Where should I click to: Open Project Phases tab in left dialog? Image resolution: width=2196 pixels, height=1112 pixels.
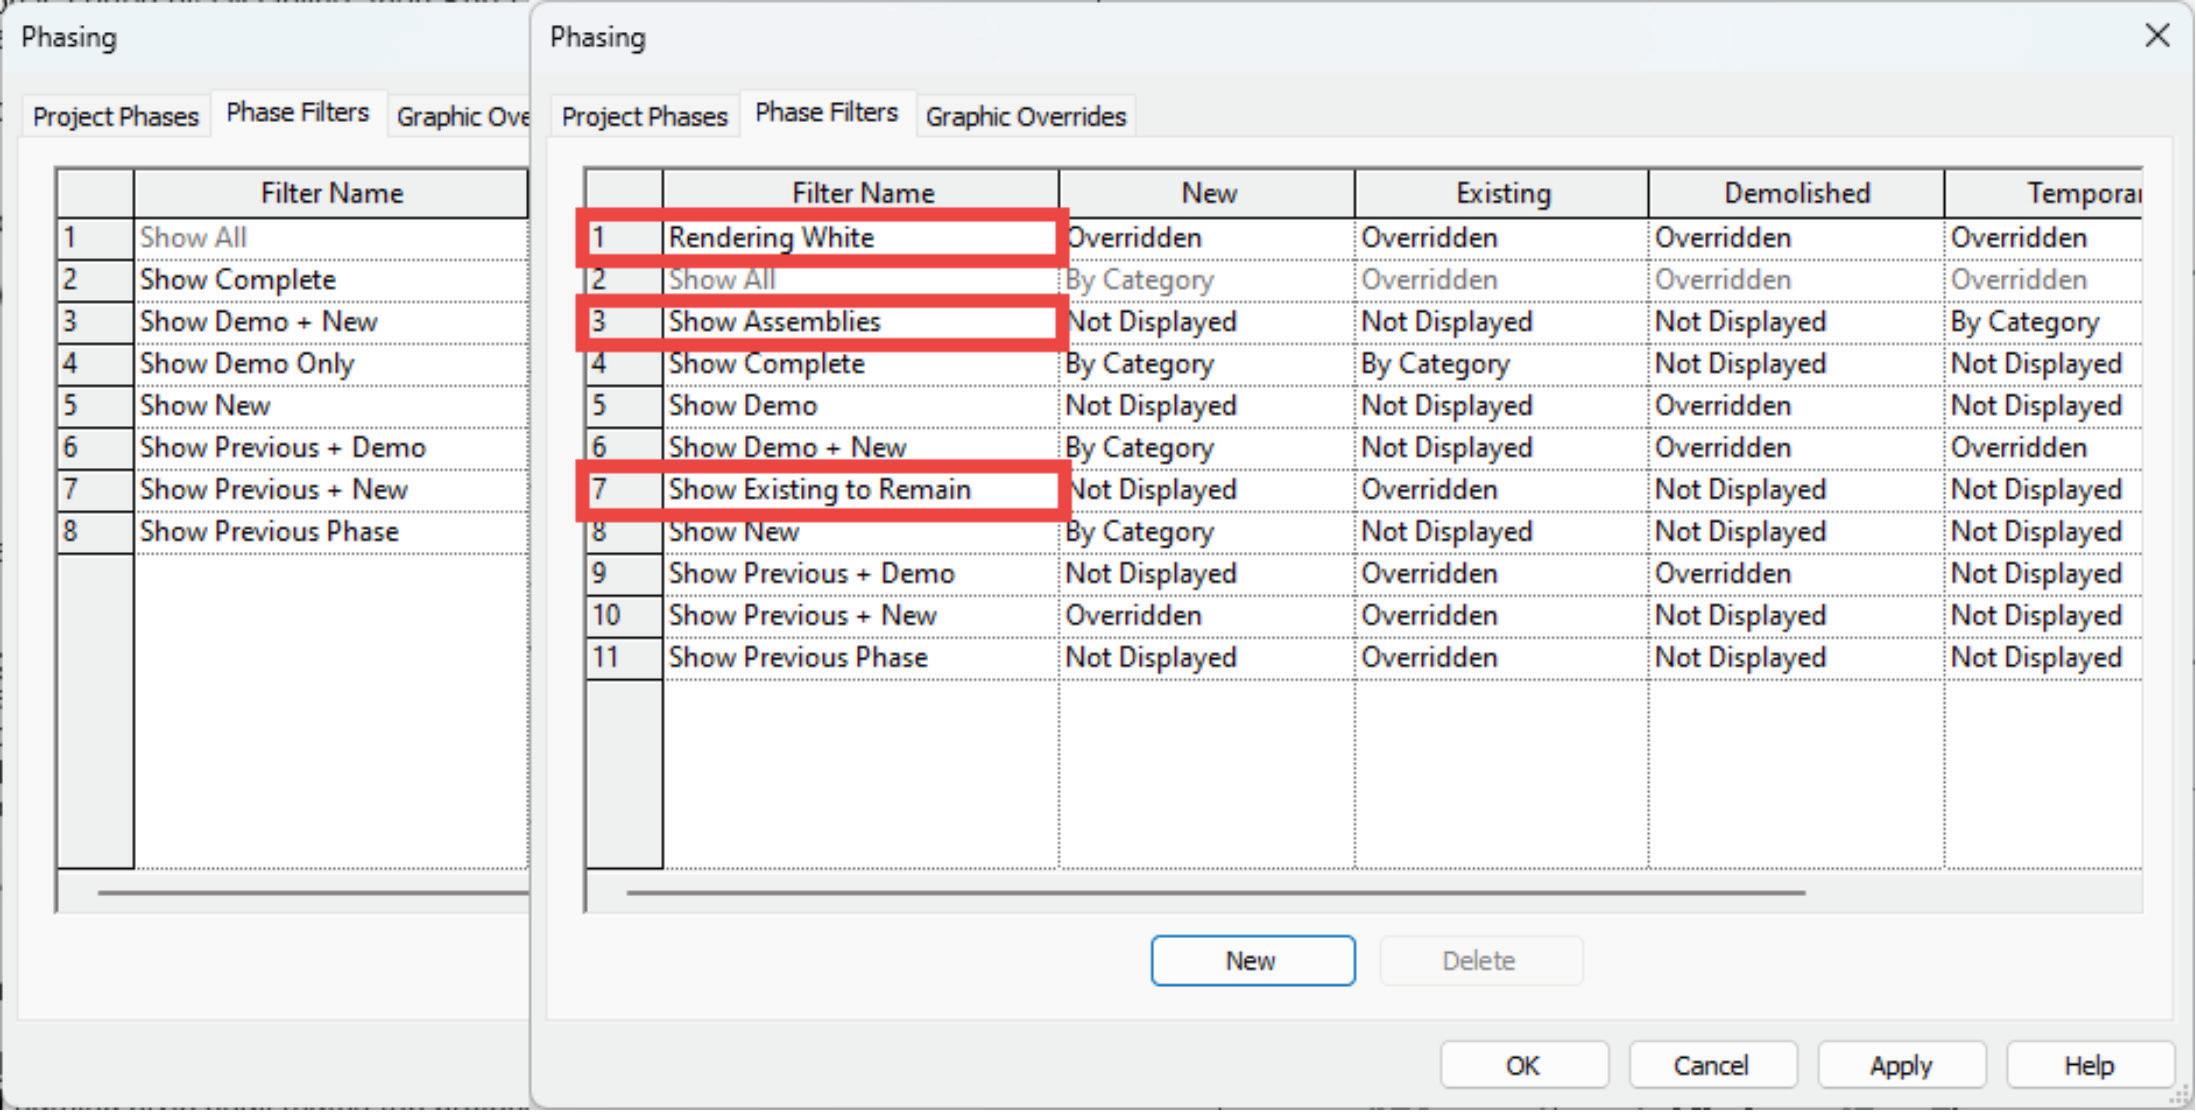pyautogui.click(x=115, y=116)
